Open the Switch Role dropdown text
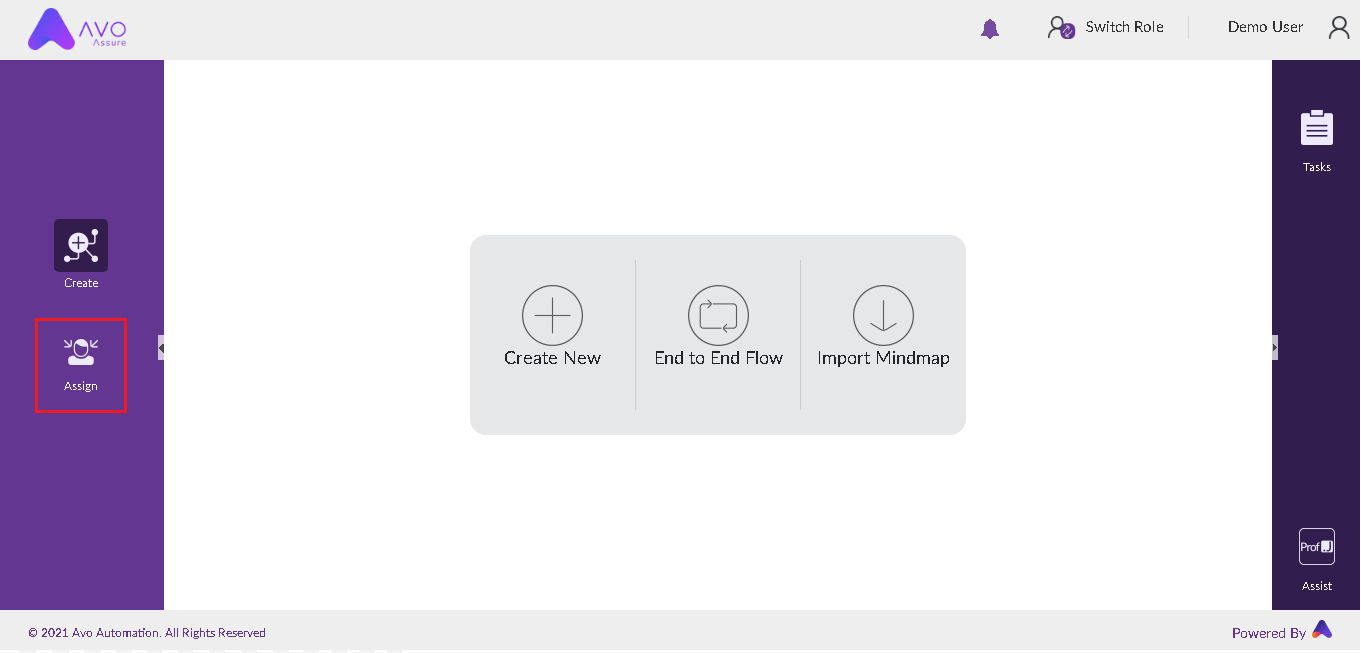The image size is (1361, 653). [x=1124, y=28]
